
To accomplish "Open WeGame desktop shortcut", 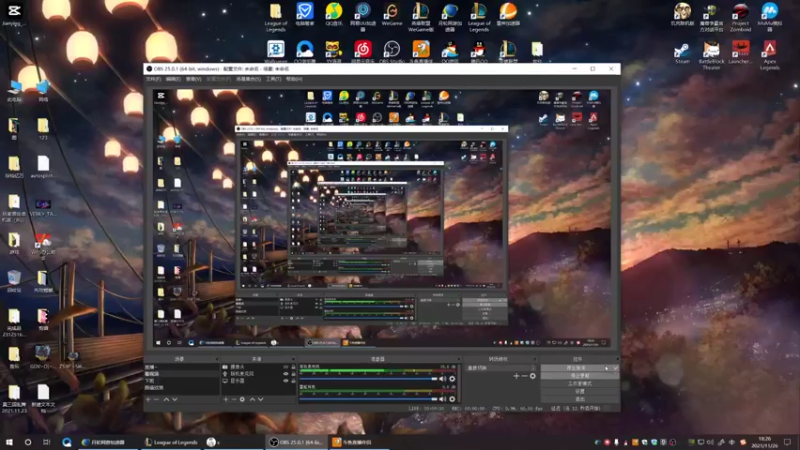I will [x=392, y=14].
